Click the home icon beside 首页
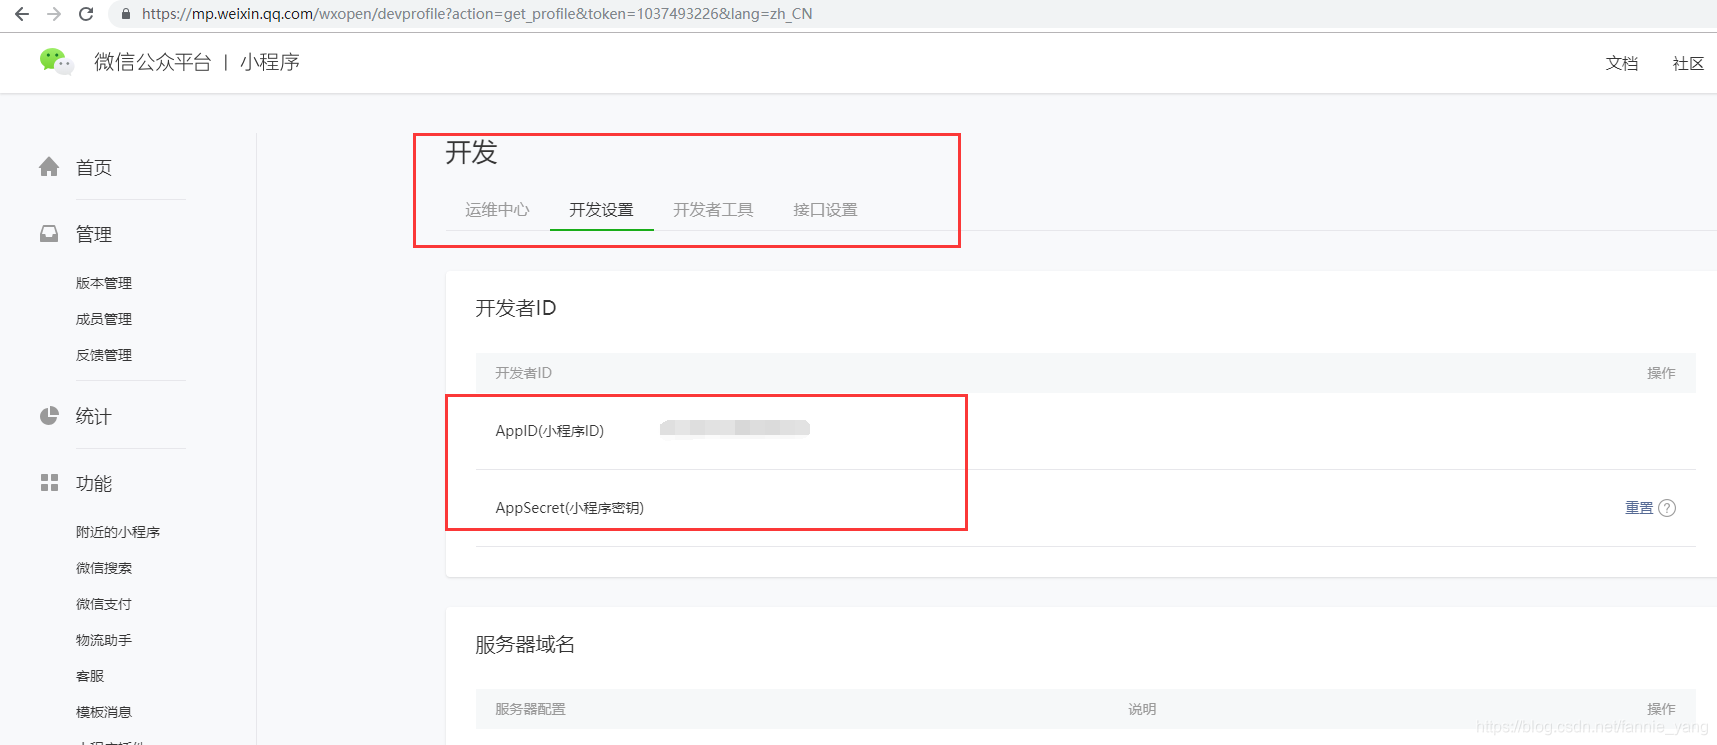 tap(49, 167)
